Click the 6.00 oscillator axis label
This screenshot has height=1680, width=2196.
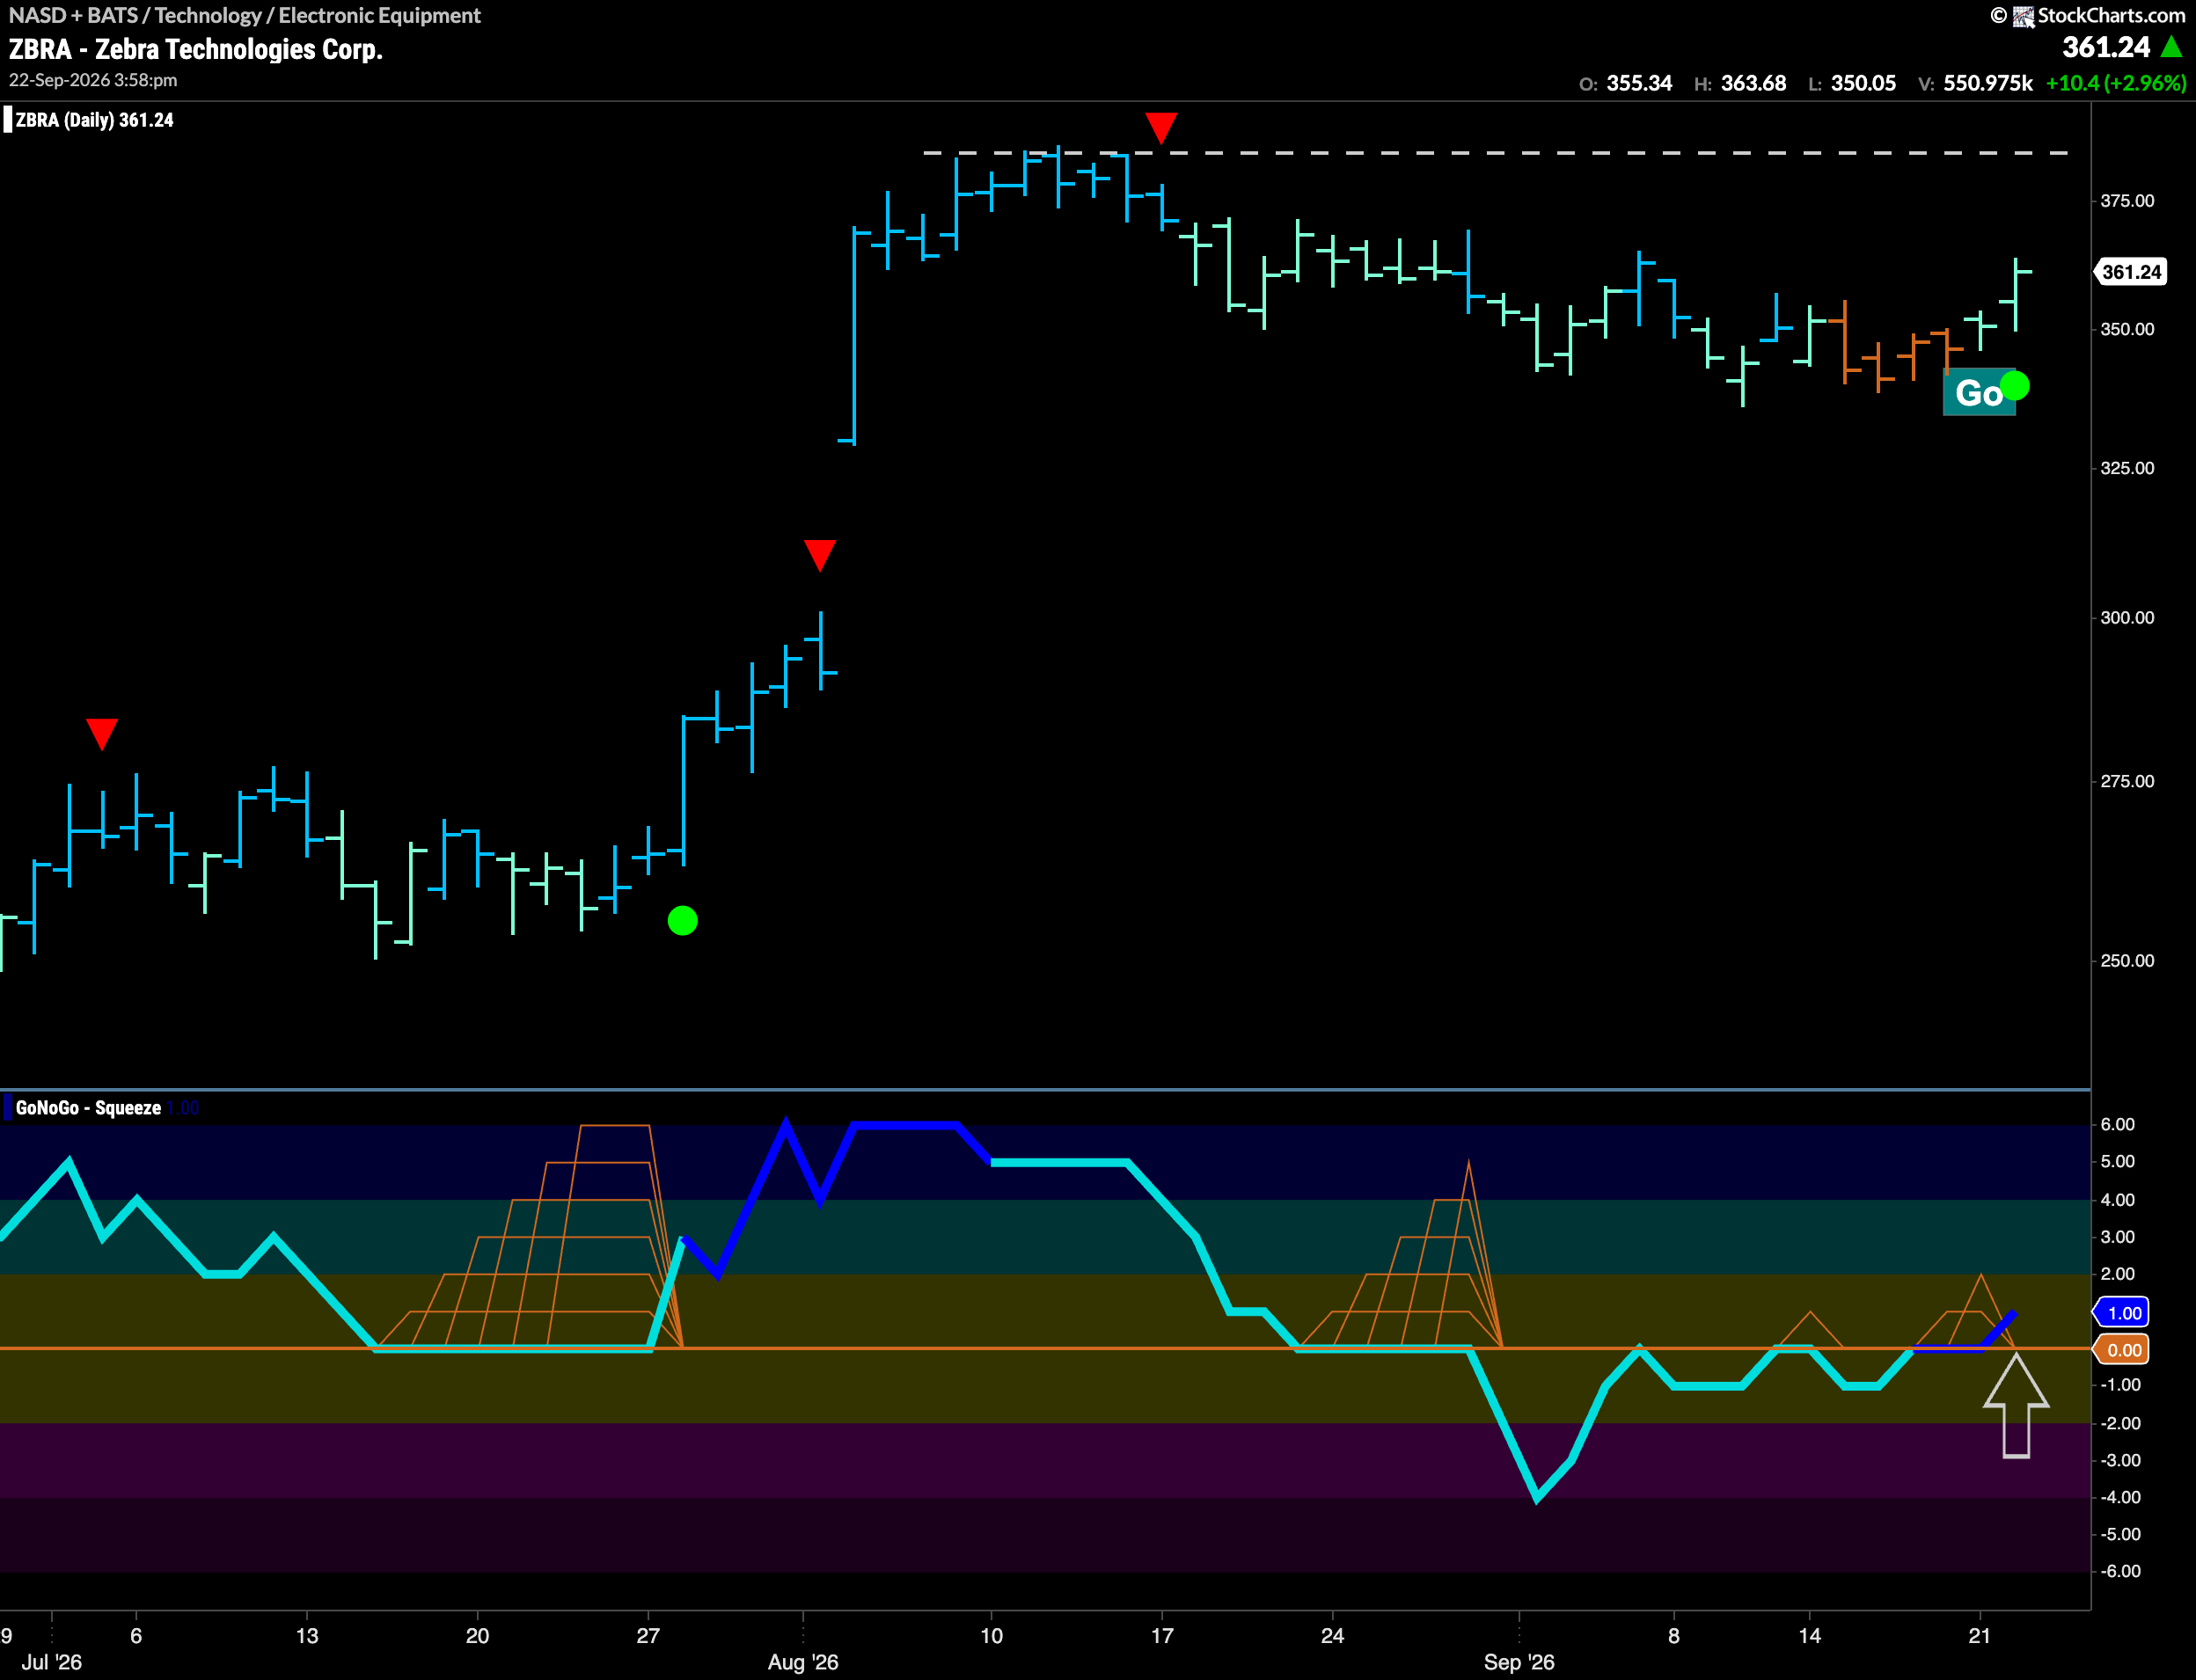tap(2117, 1124)
